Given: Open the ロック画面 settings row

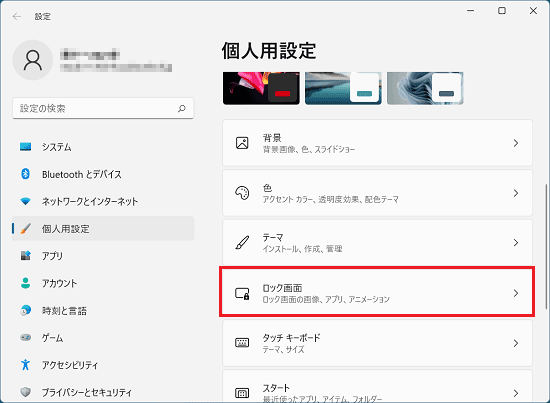Looking at the screenshot, I should click(x=377, y=293).
